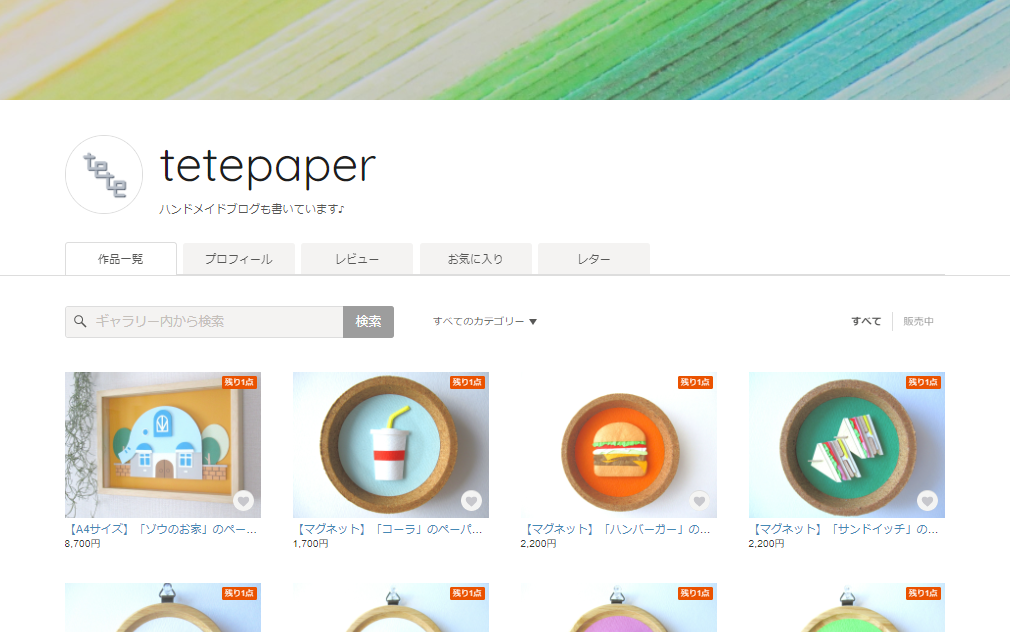Show すべて items filter

(866, 321)
